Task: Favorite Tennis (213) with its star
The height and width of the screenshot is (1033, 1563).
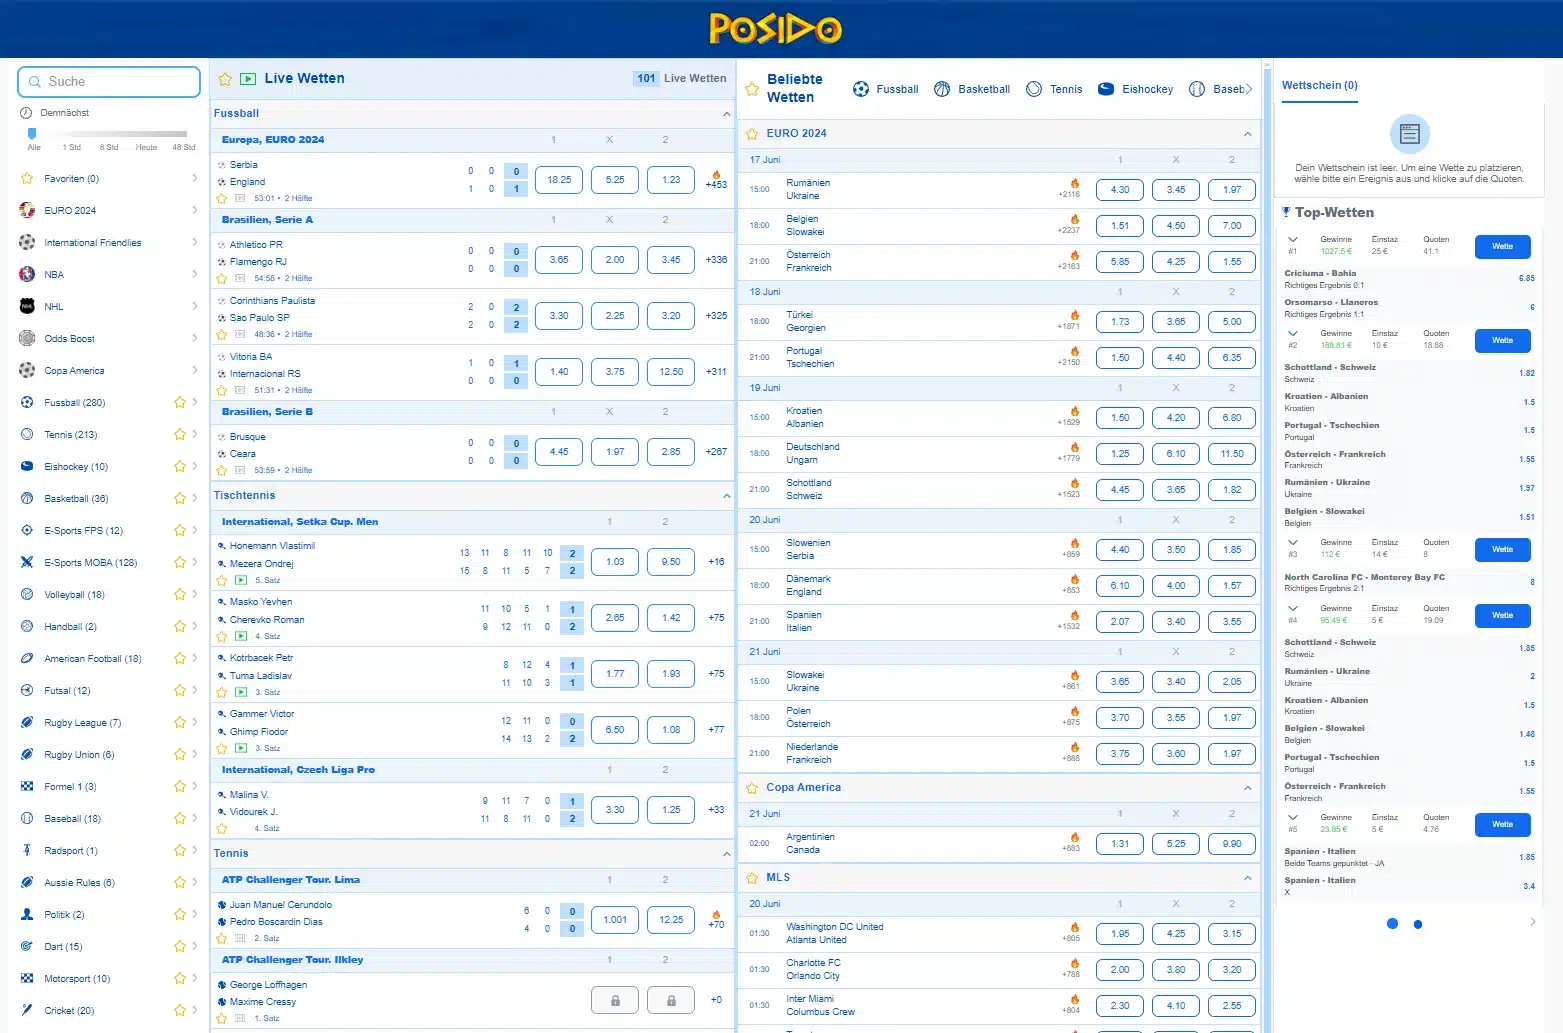Action: click(x=180, y=435)
